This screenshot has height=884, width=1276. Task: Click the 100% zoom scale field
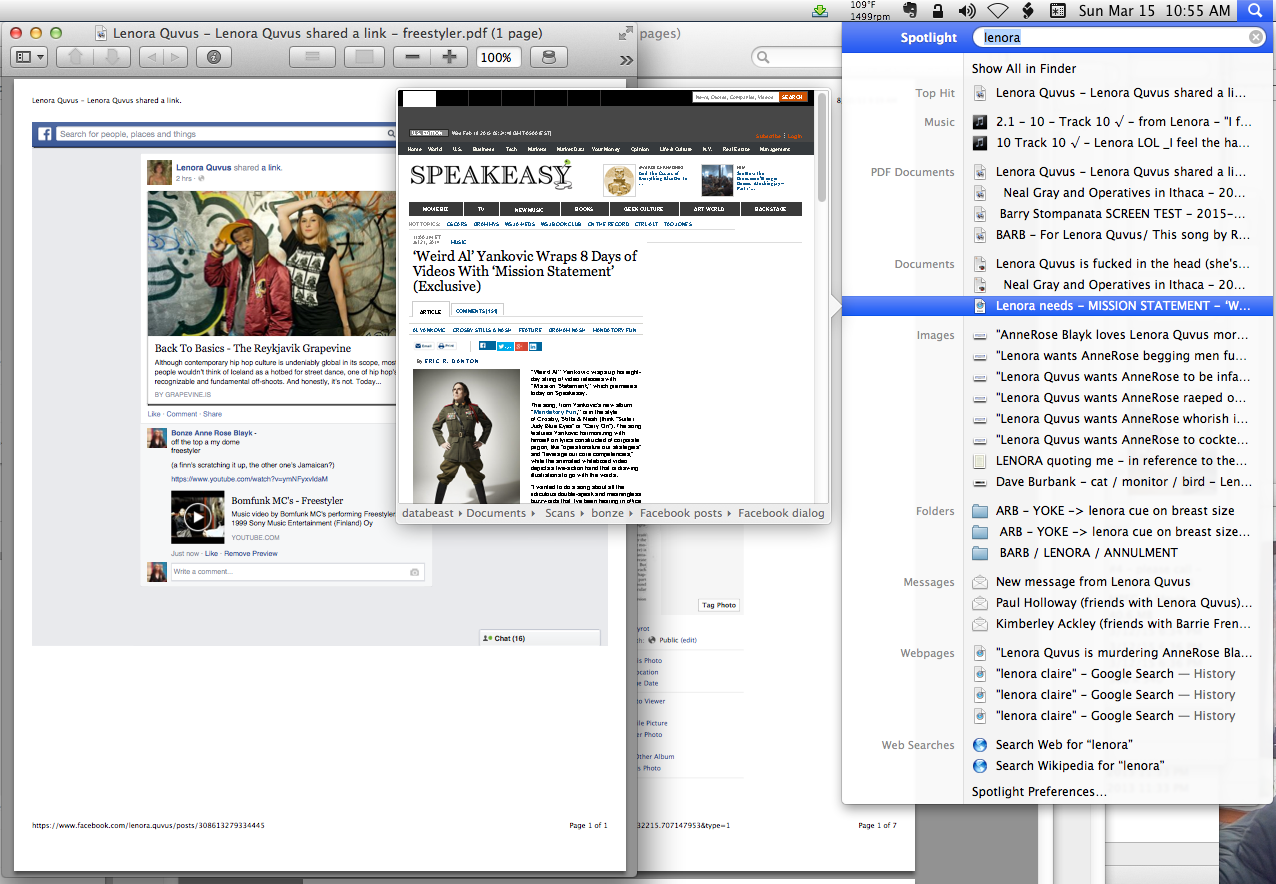pos(496,58)
